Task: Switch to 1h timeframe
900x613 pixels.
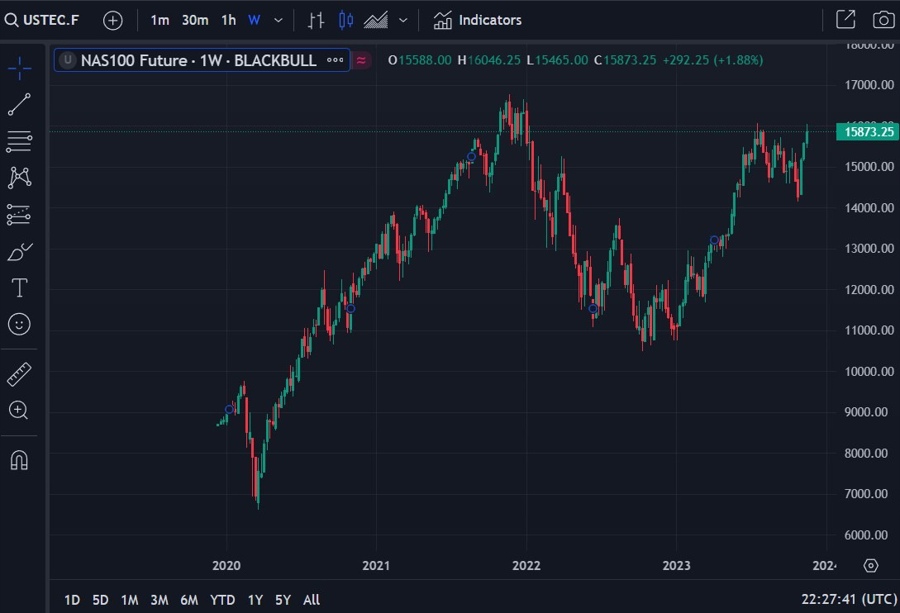Action: click(228, 20)
